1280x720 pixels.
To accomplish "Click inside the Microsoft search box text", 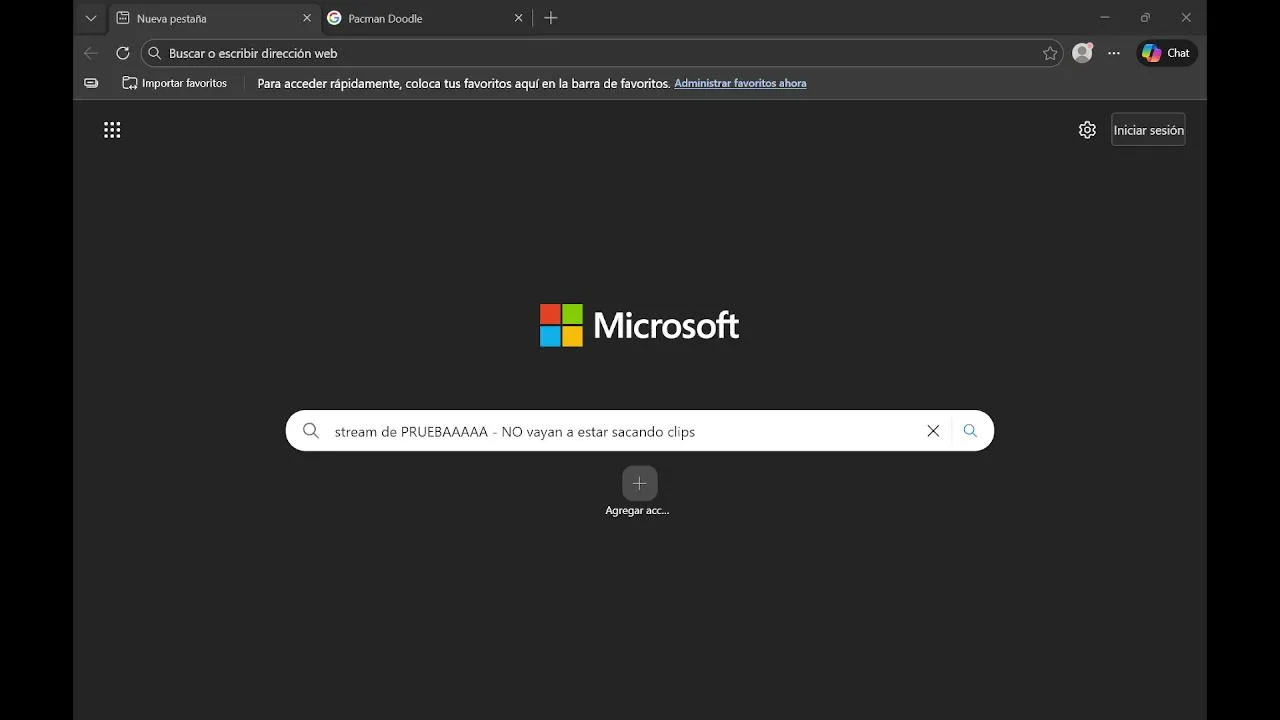I will tap(515, 431).
